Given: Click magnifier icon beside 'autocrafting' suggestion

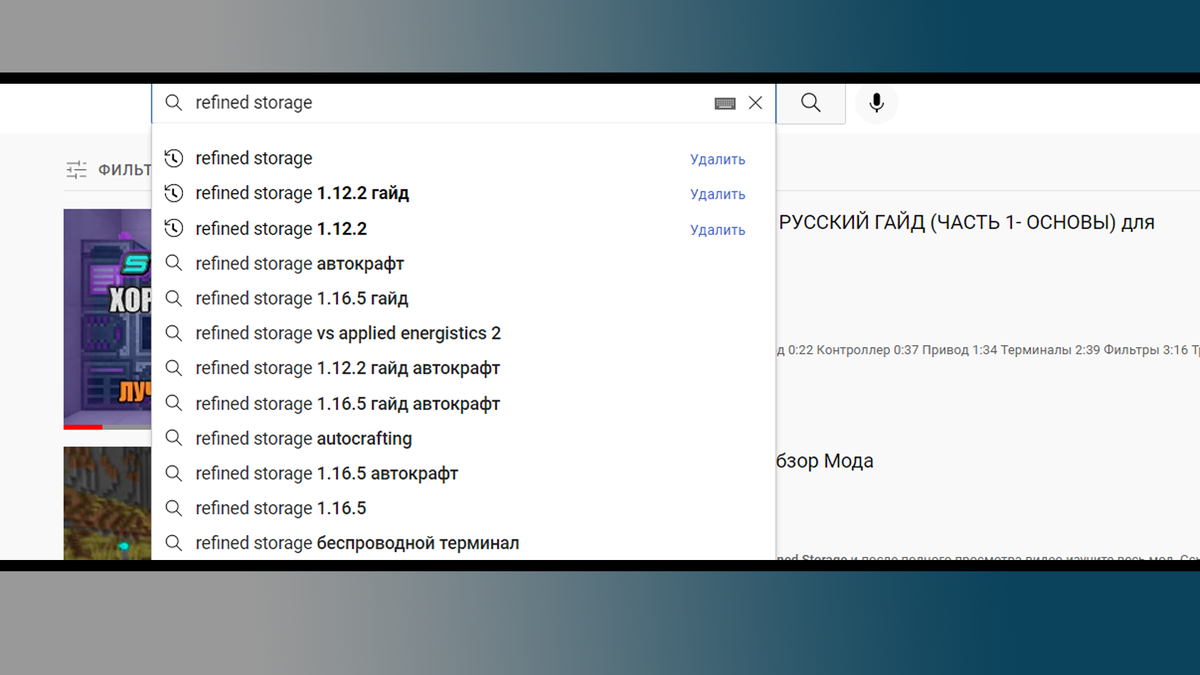Looking at the screenshot, I should pyautogui.click(x=174, y=438).
